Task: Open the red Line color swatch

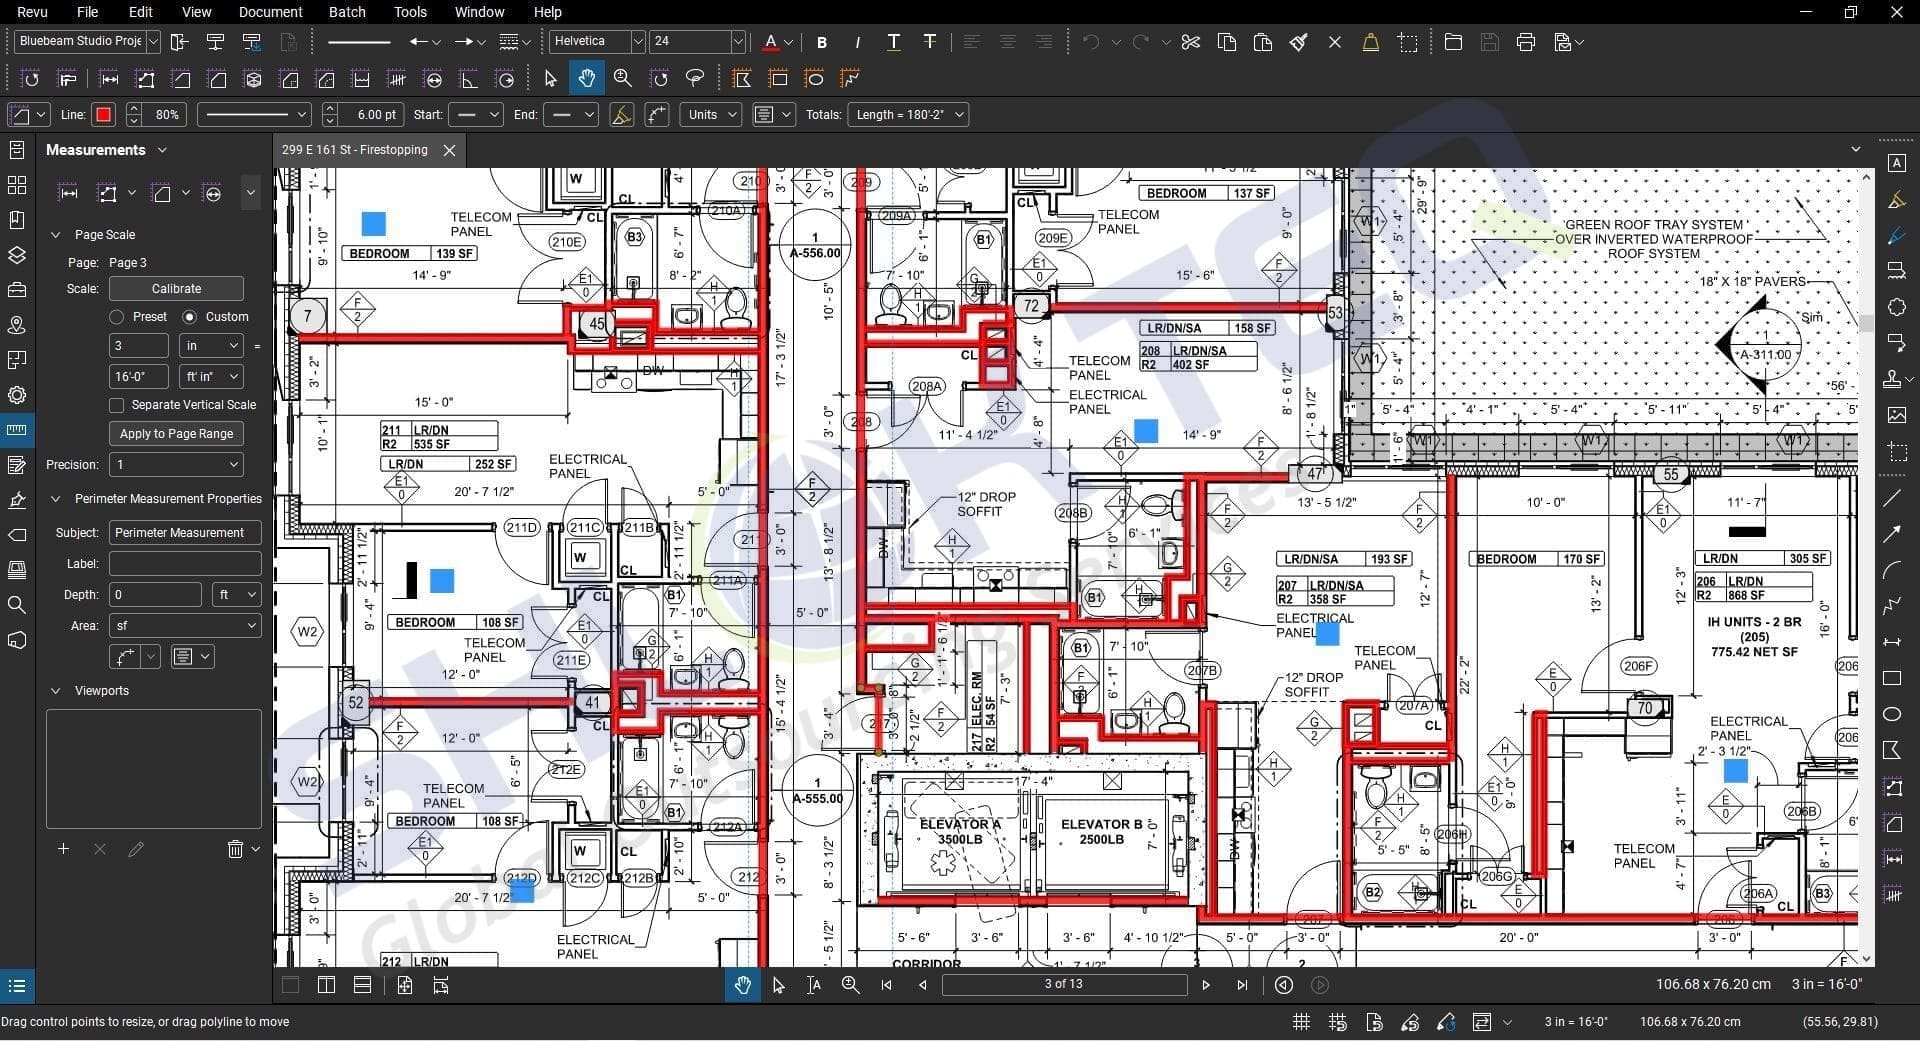Action: tap(103, 114)
